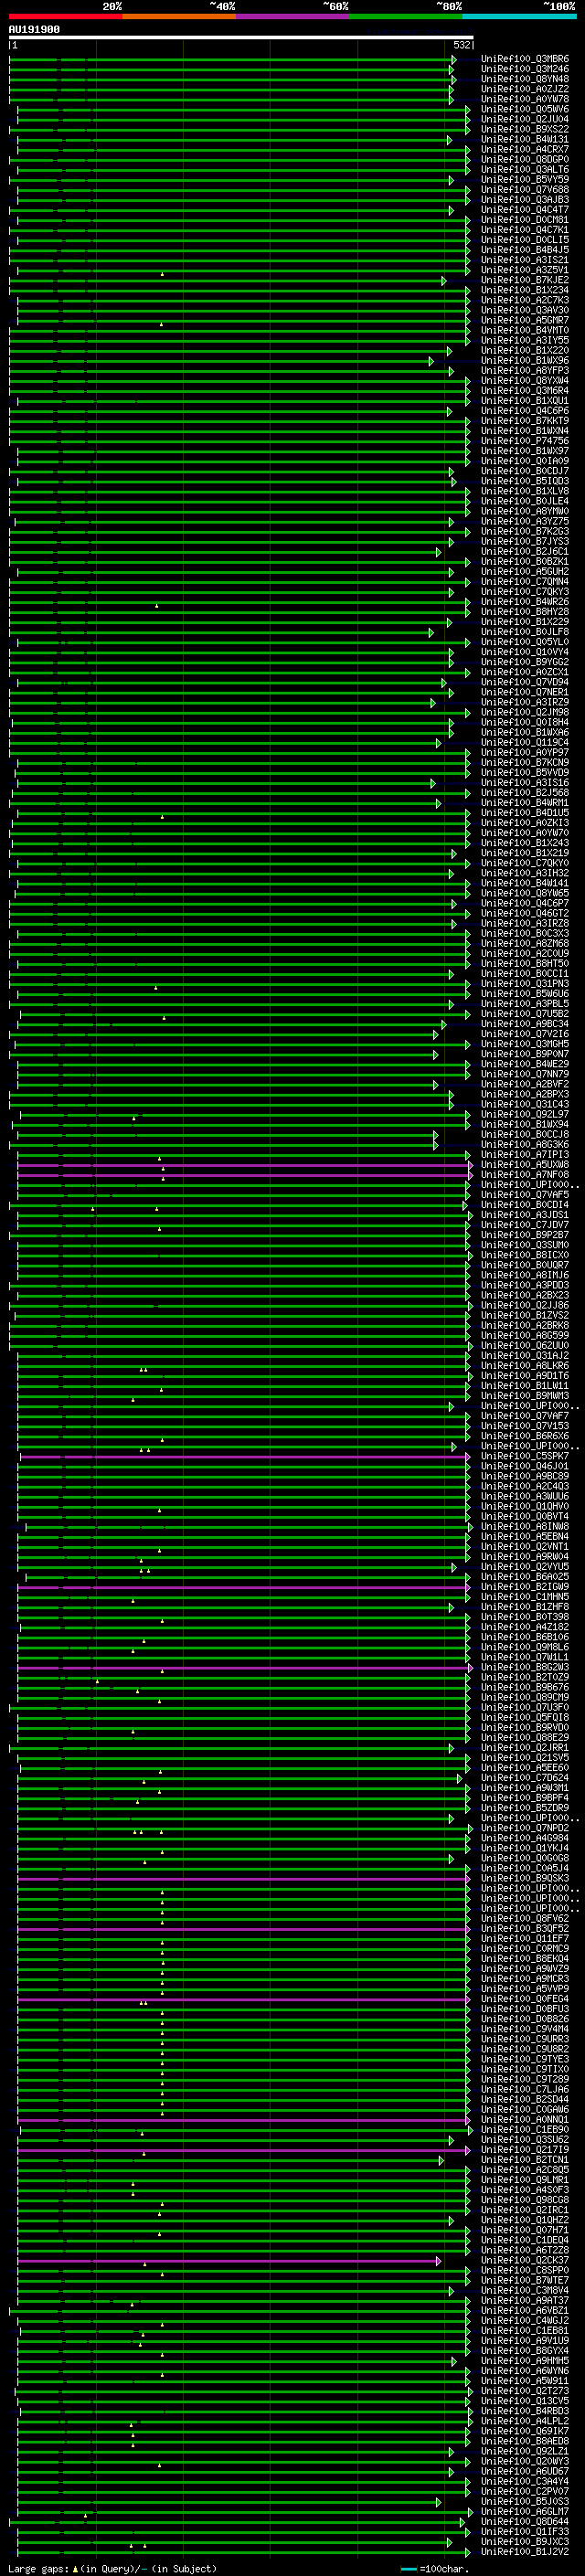Click UniRef100_Q7V153 in the hit list
This screenshot has height=2576, width=585.
[x=525, y=1427]
